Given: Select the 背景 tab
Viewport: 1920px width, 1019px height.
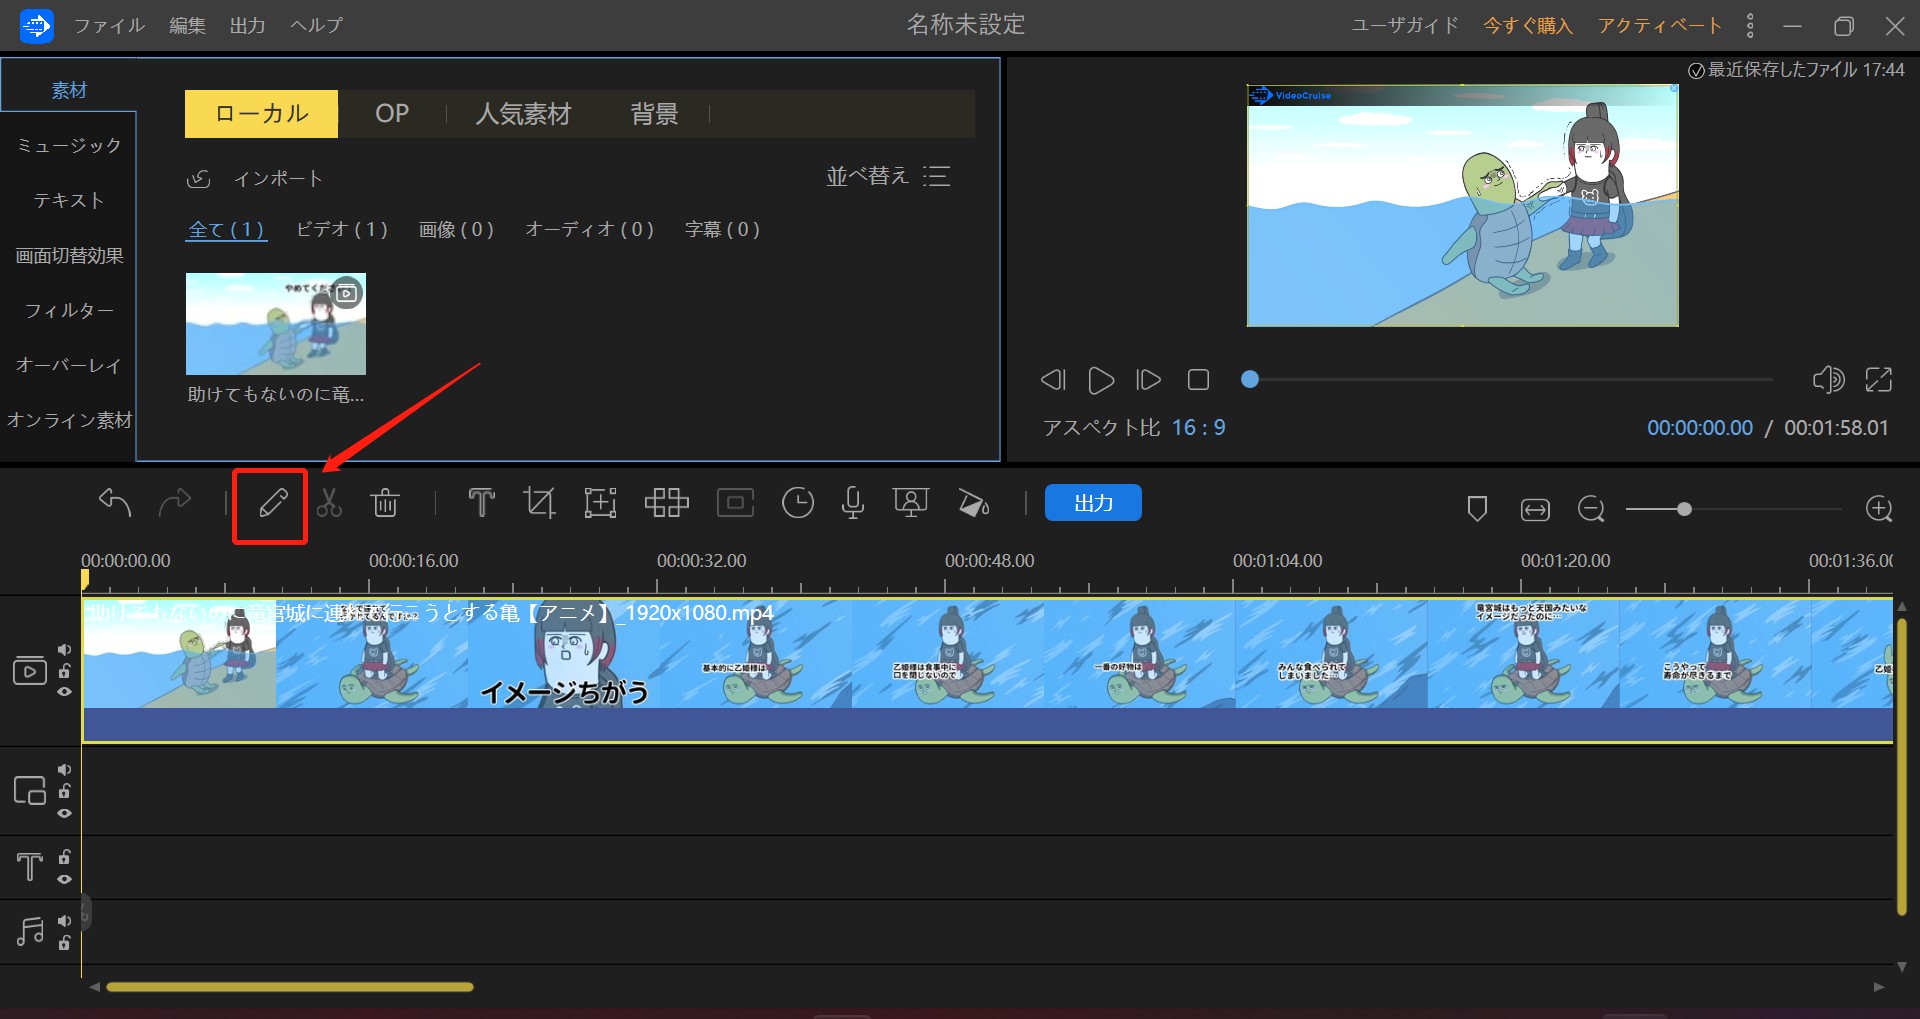Looking at the screenshot, I should point(654,114).
